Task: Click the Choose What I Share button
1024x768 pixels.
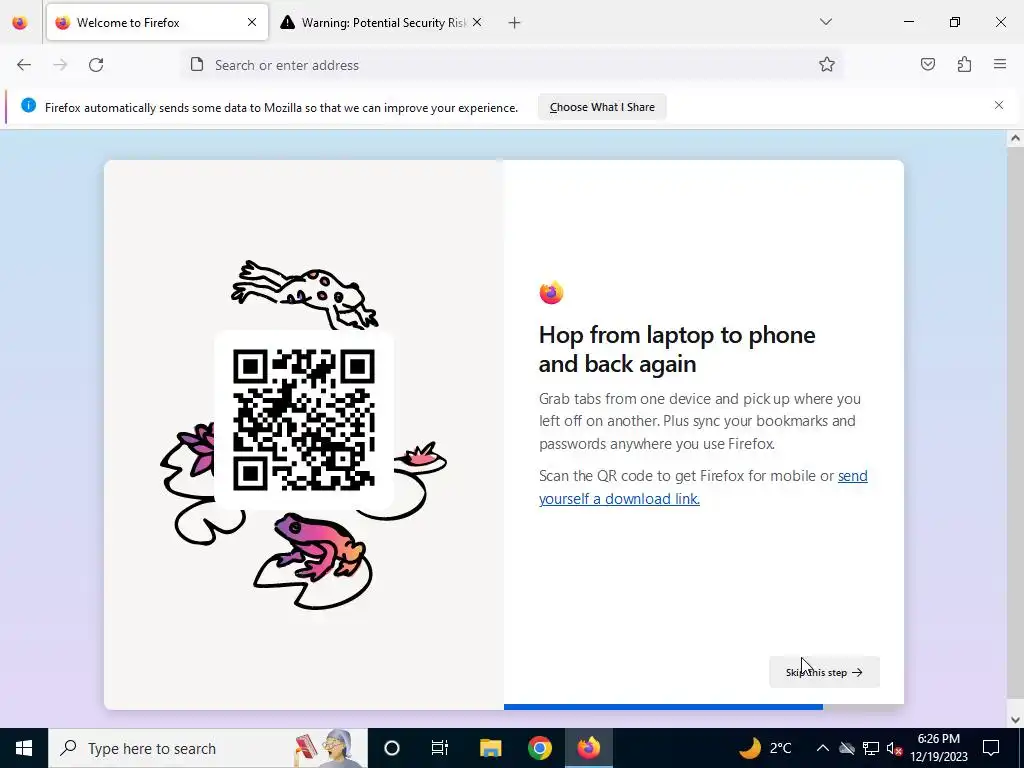Action: 602,107
